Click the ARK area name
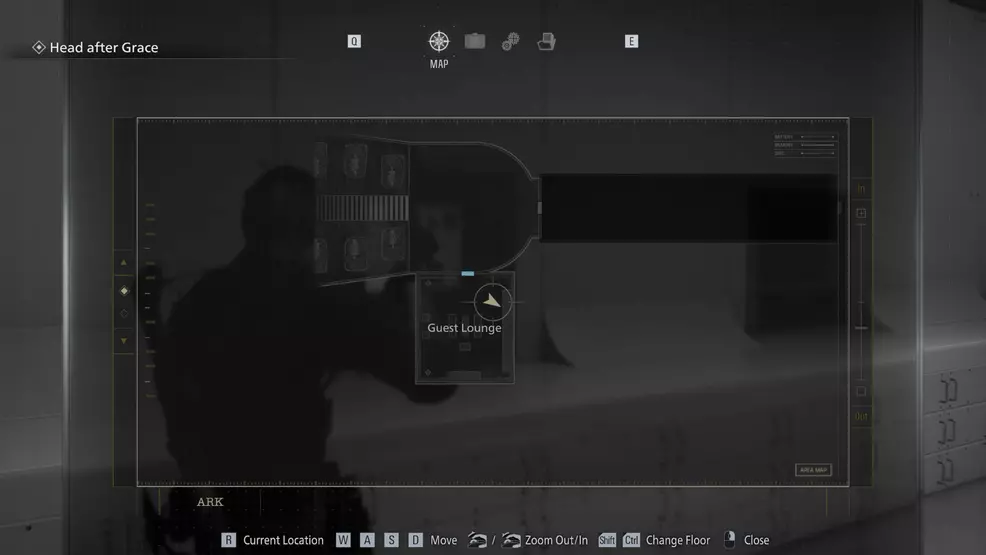This screenshot has width=986, height=555. [x=210, y=502]
